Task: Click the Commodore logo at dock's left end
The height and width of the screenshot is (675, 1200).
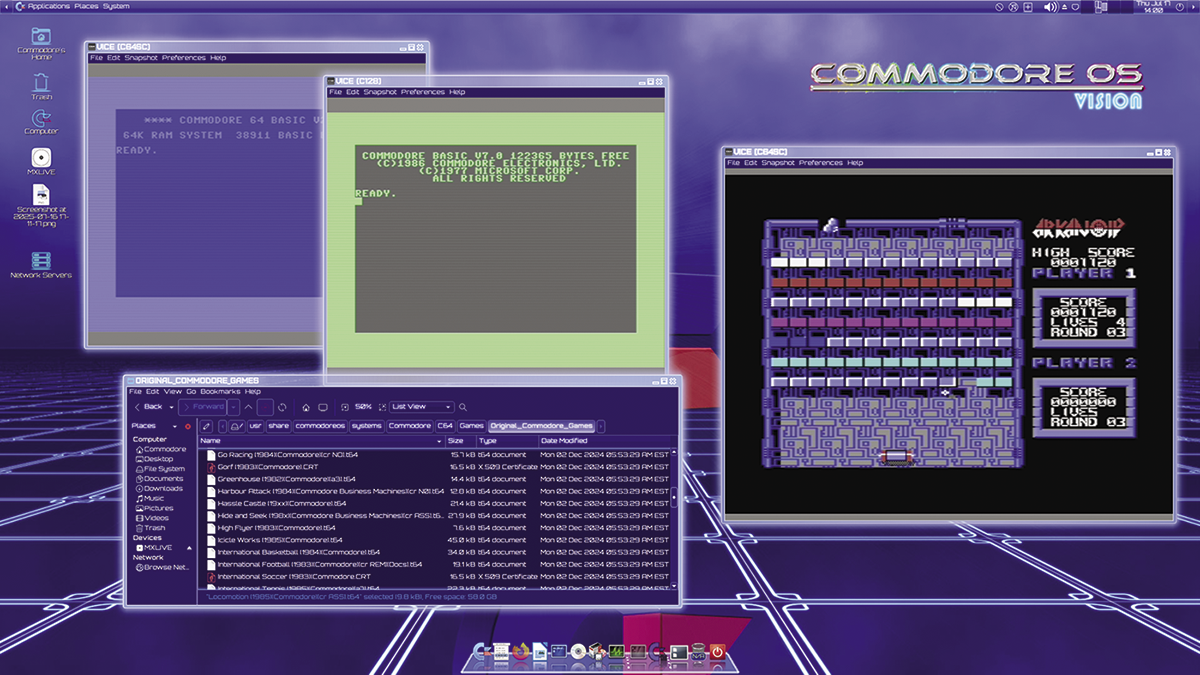Action: (481, 652)
